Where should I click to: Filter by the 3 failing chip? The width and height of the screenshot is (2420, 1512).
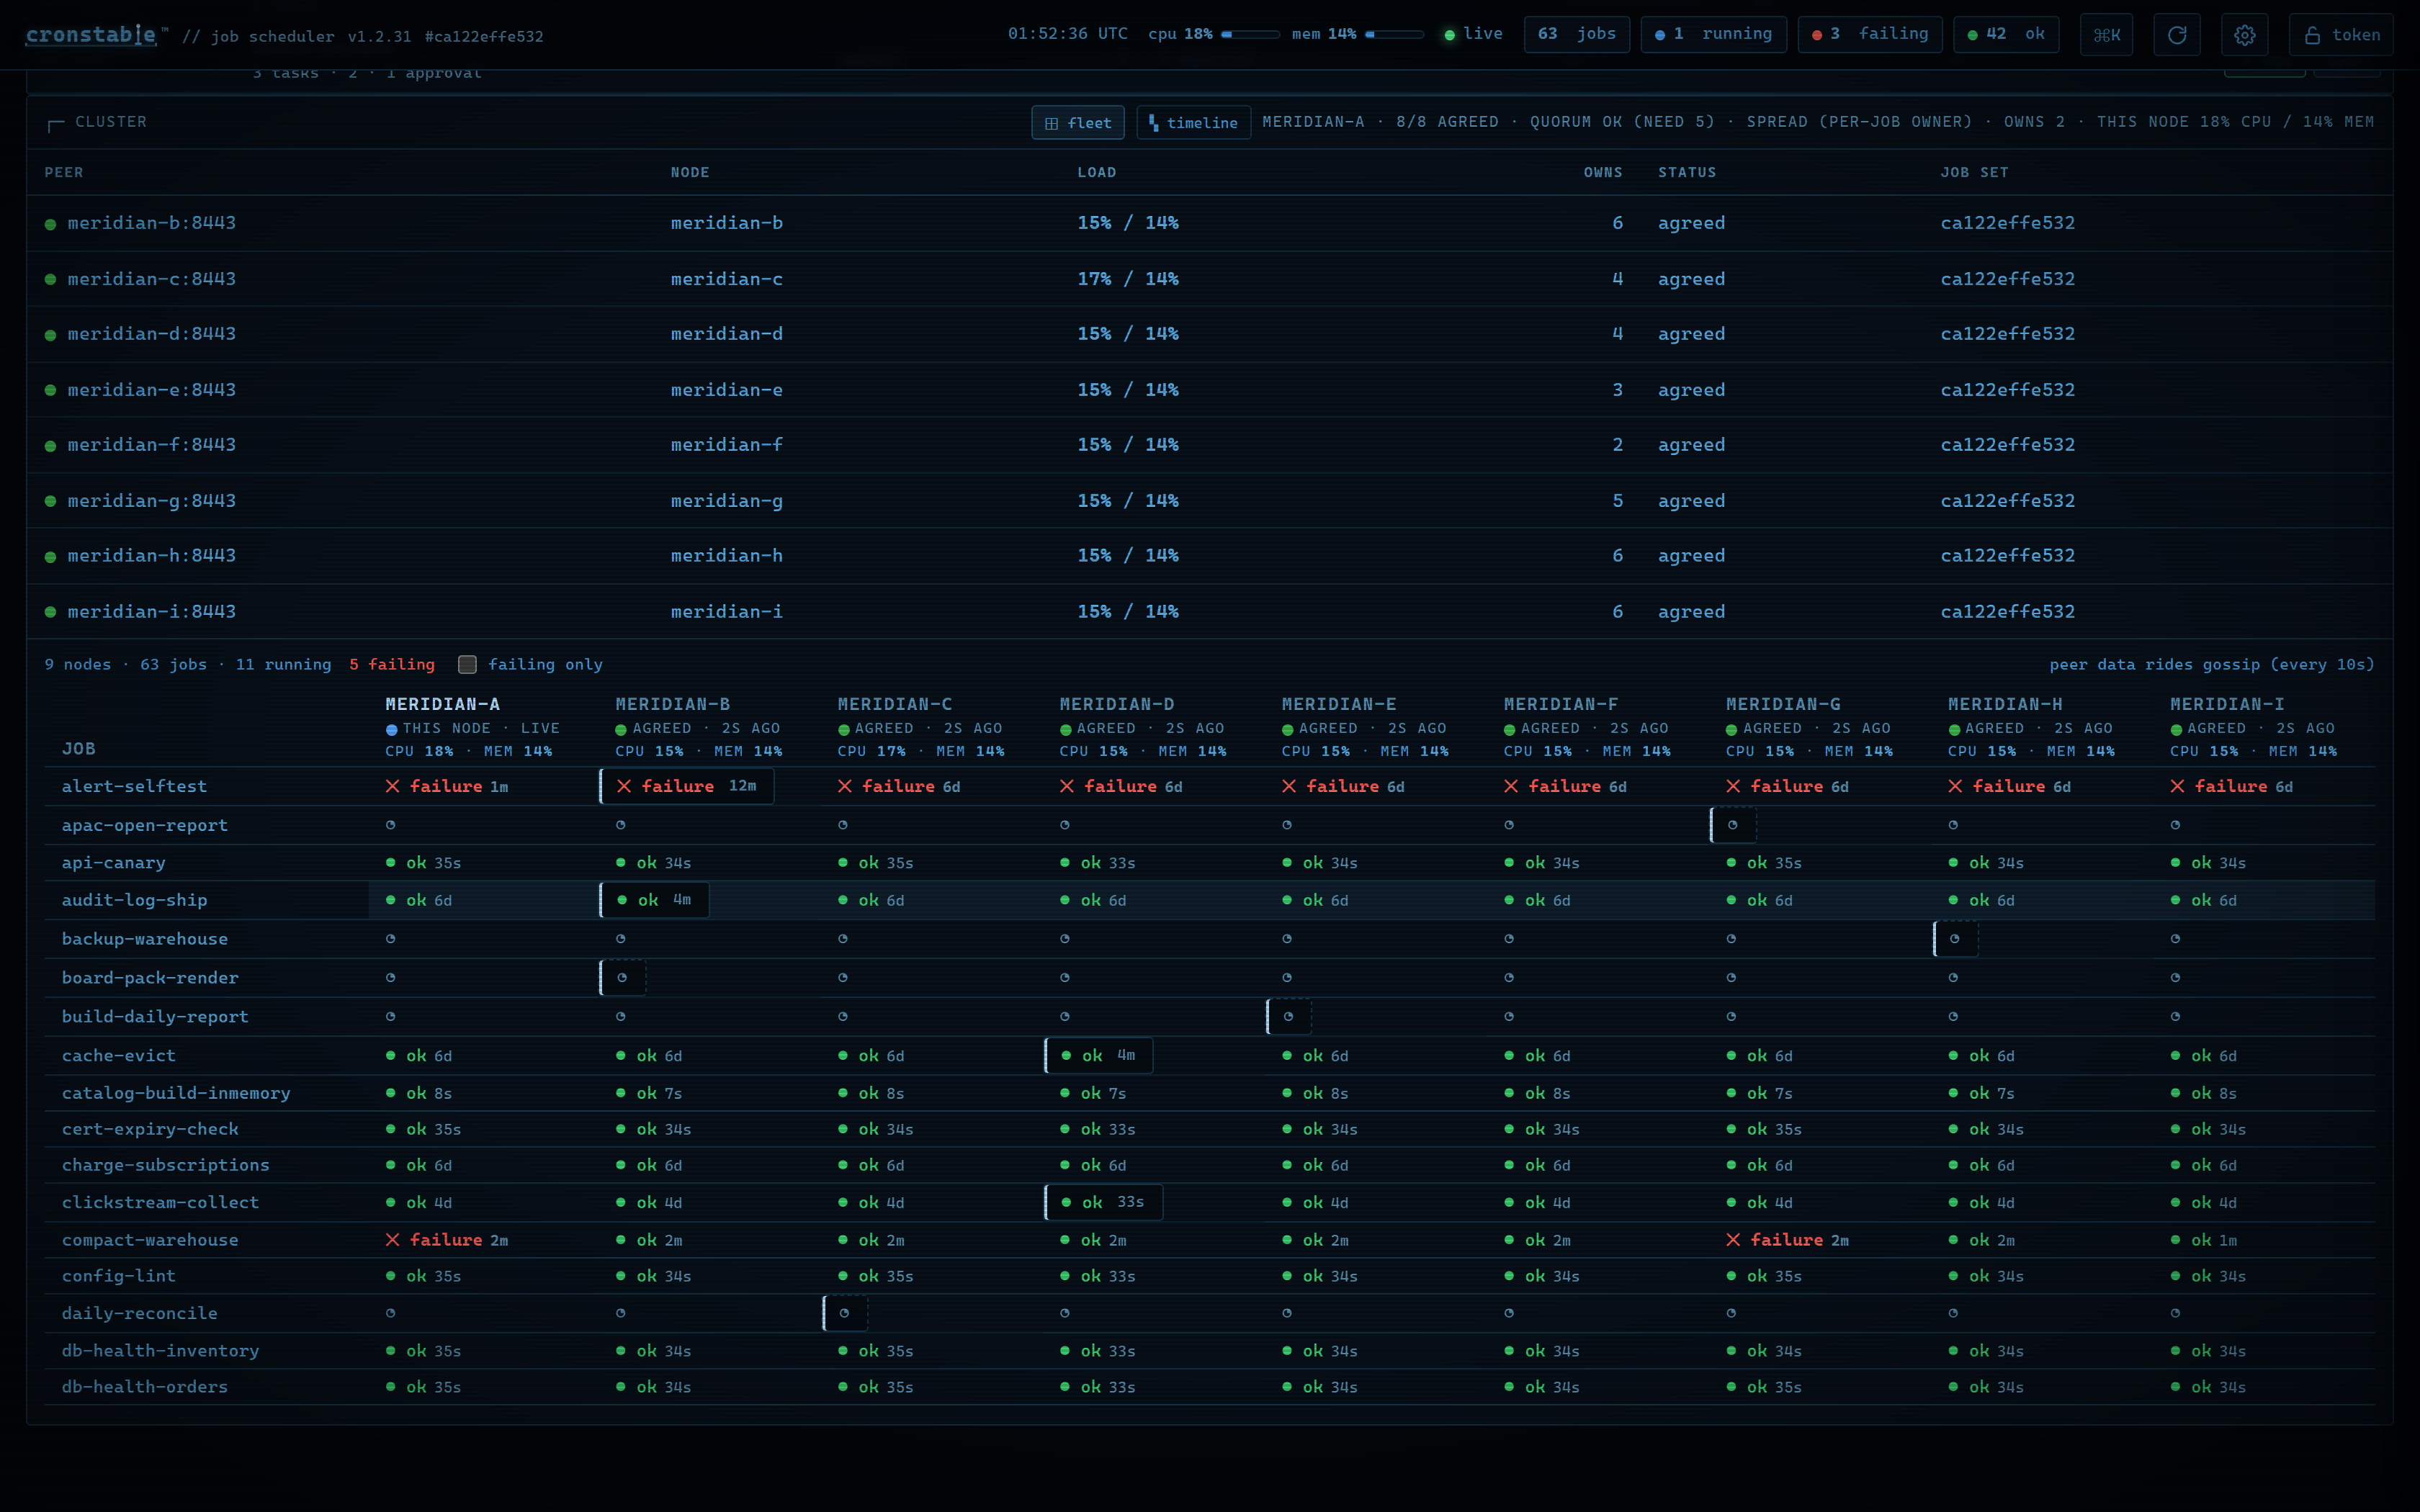pos(1870,34)
